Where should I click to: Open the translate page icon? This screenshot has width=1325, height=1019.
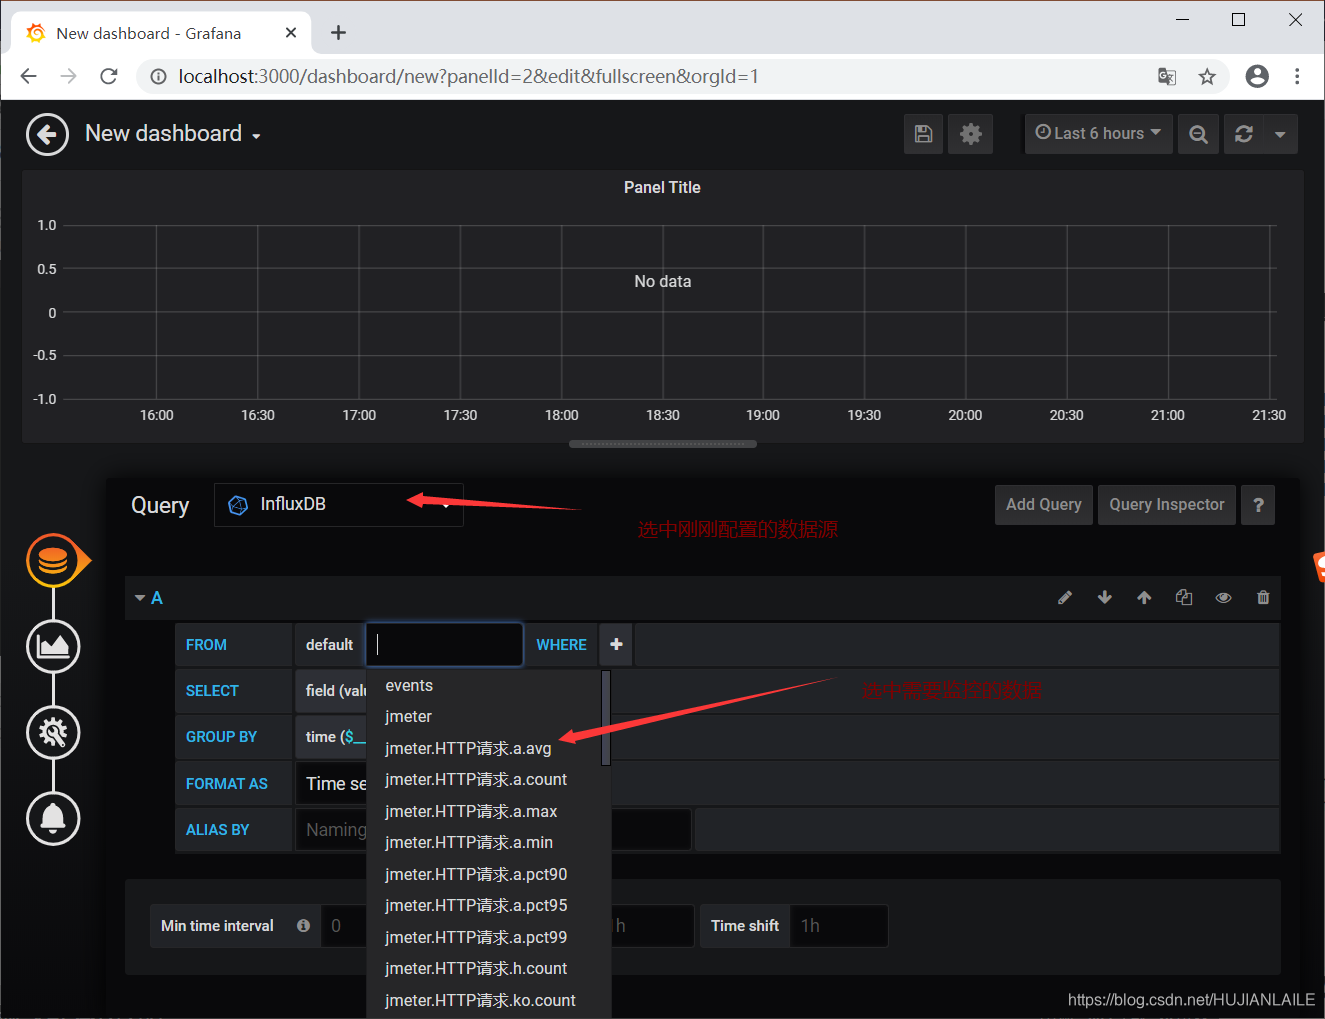1167,77
